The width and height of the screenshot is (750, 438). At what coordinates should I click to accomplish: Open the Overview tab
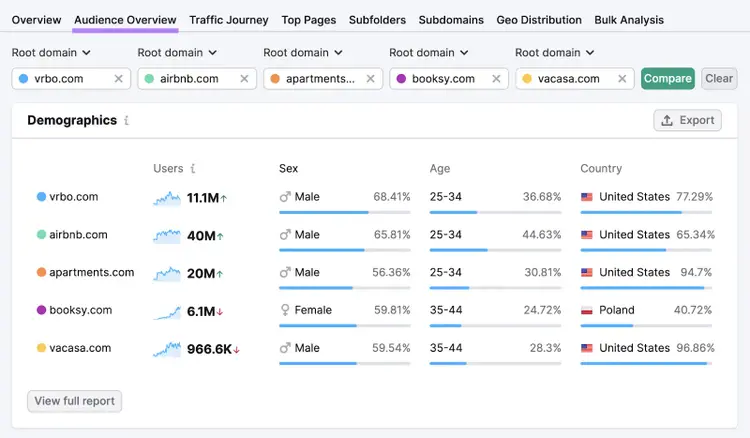(x=36, y=20)
